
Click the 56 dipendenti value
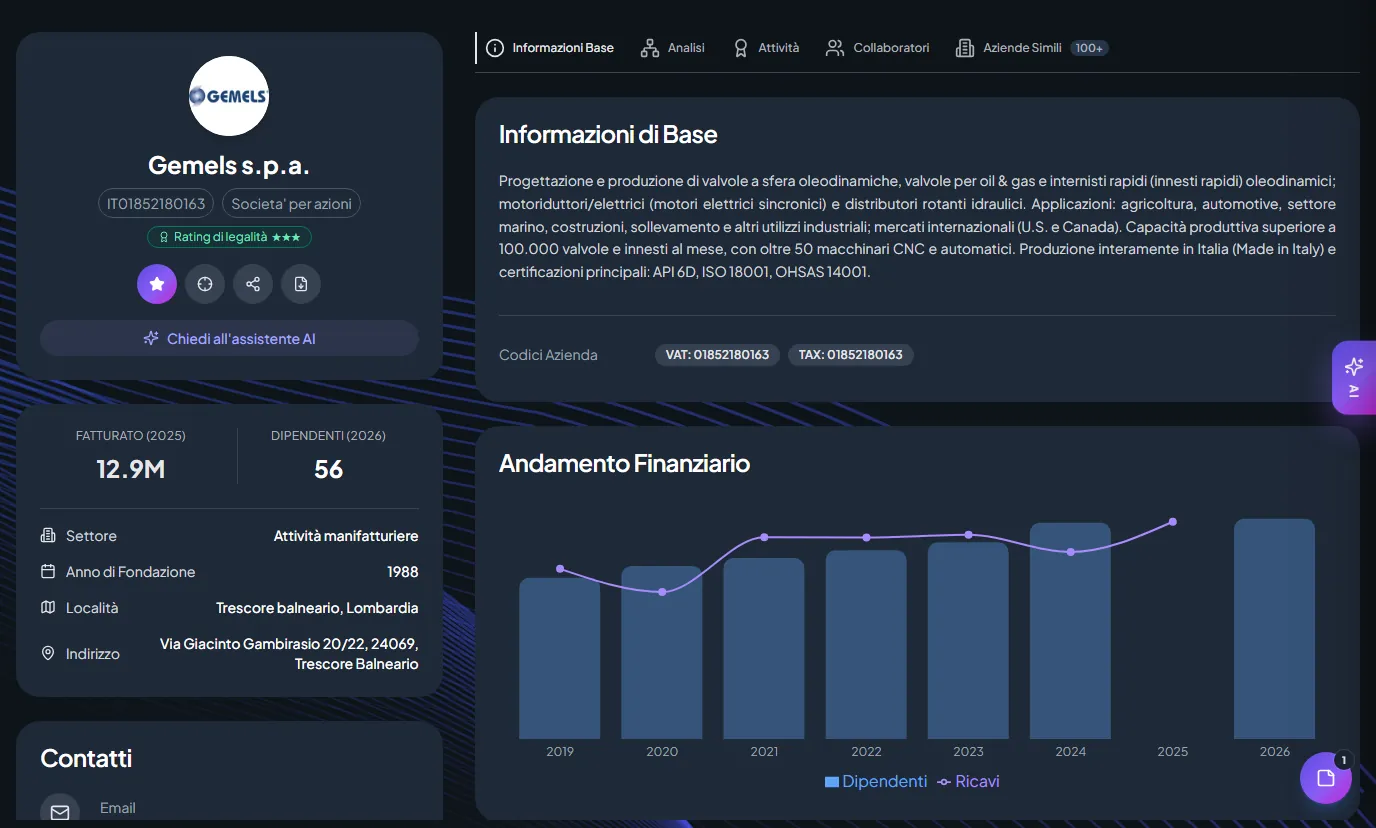pos(328,469)
